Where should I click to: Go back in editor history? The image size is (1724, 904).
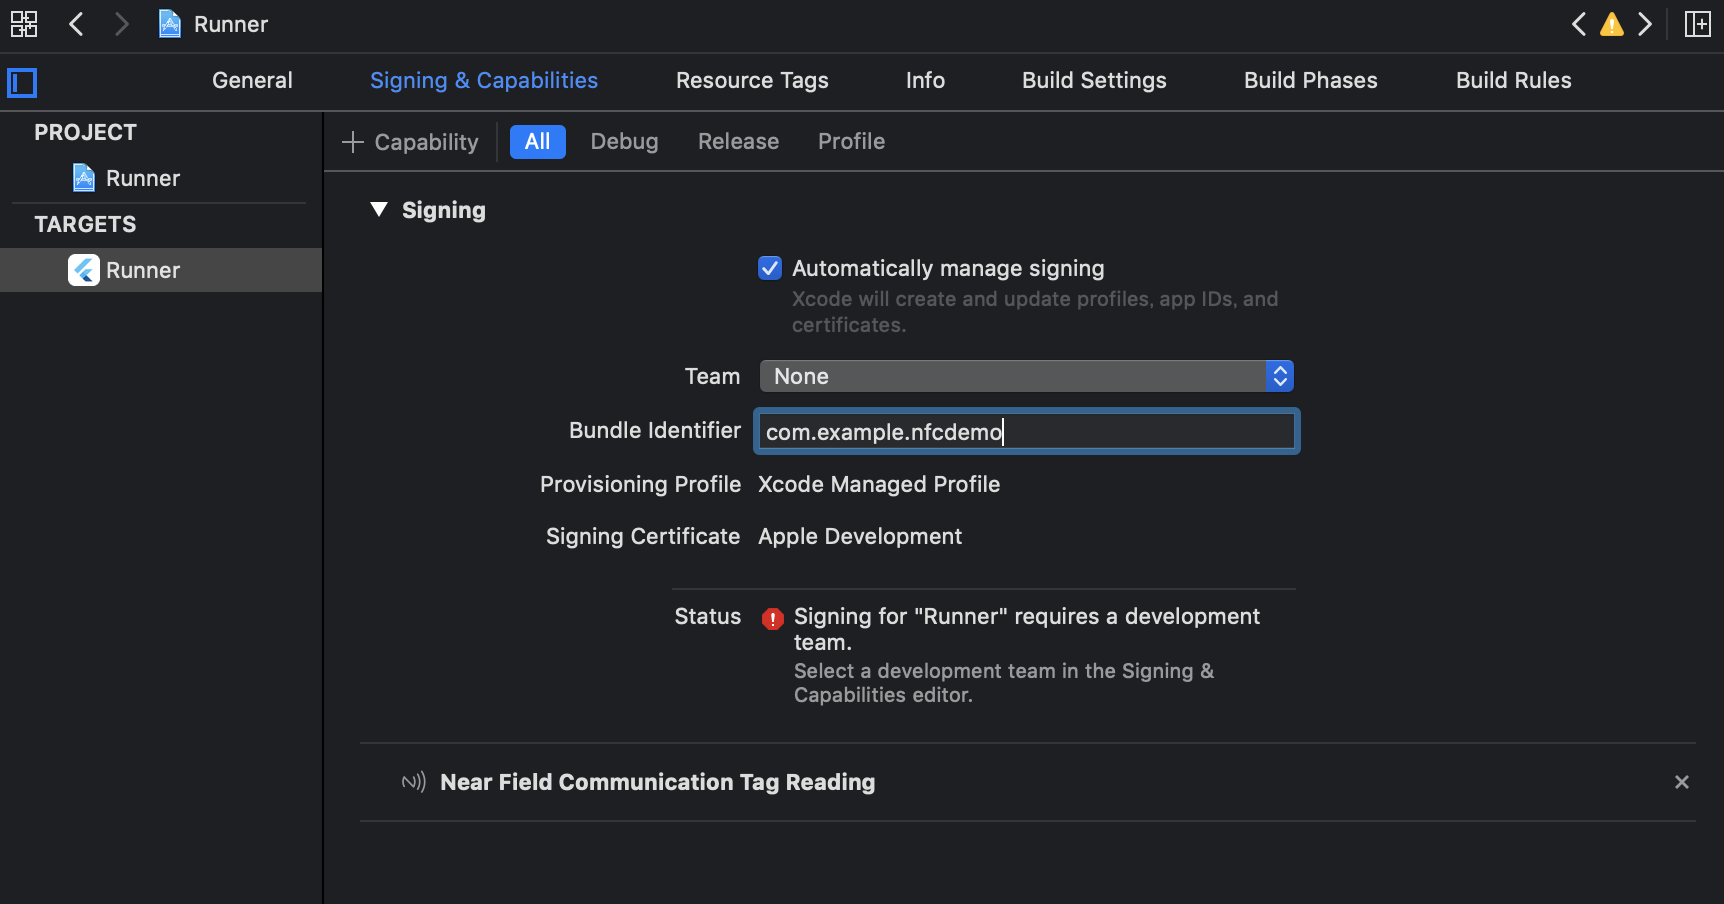pos(76,24)
